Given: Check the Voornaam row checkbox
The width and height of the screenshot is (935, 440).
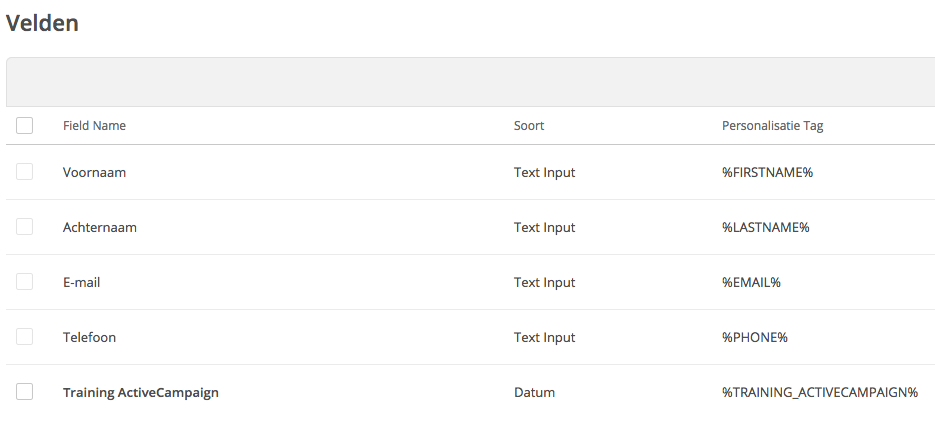Looking at the screenshot, I should coord(25,172).
